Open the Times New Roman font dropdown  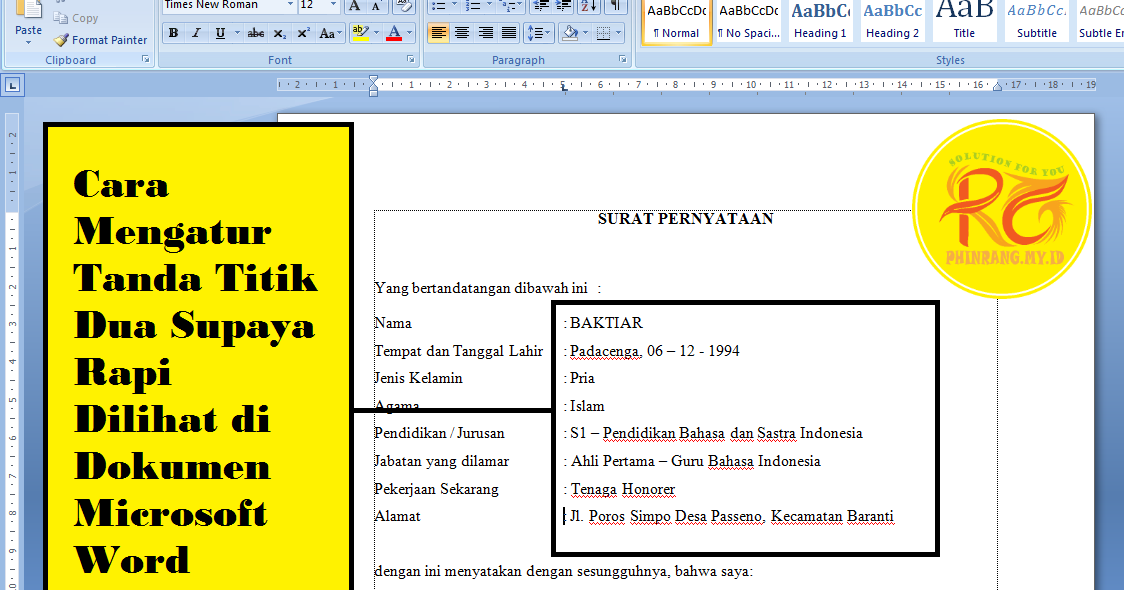click(291, 6)
